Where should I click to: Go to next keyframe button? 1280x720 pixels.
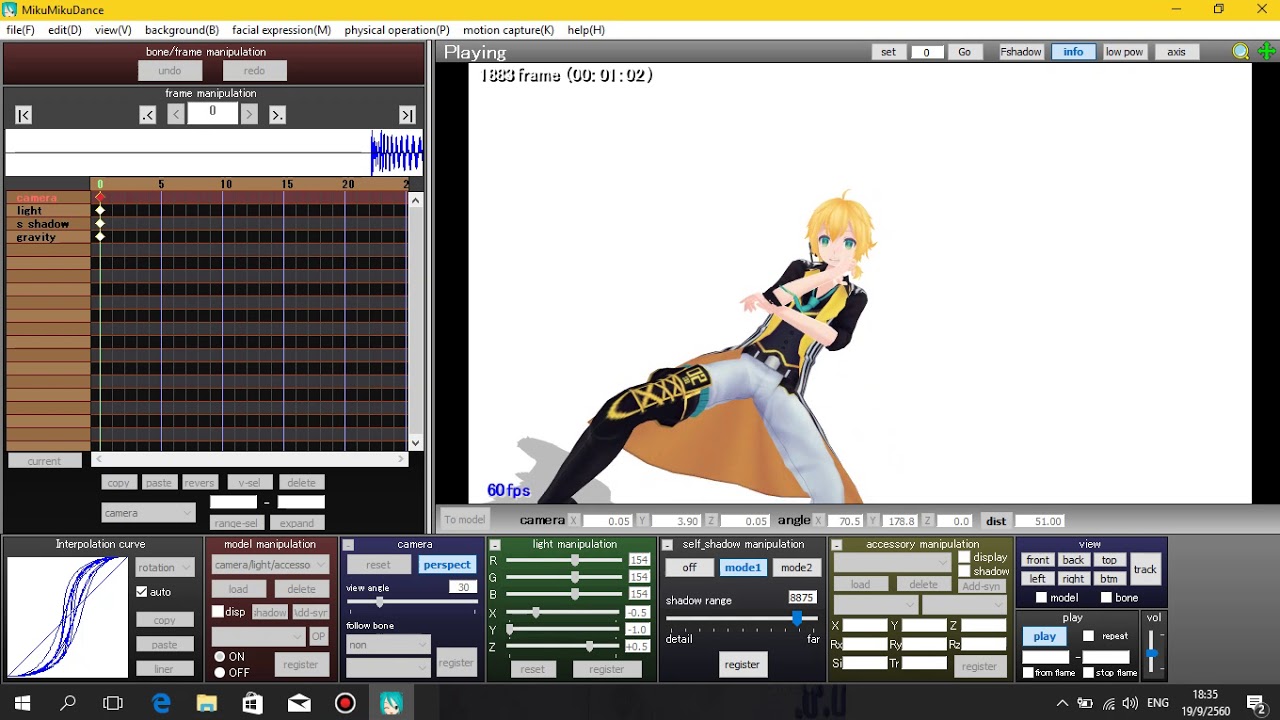277,115
